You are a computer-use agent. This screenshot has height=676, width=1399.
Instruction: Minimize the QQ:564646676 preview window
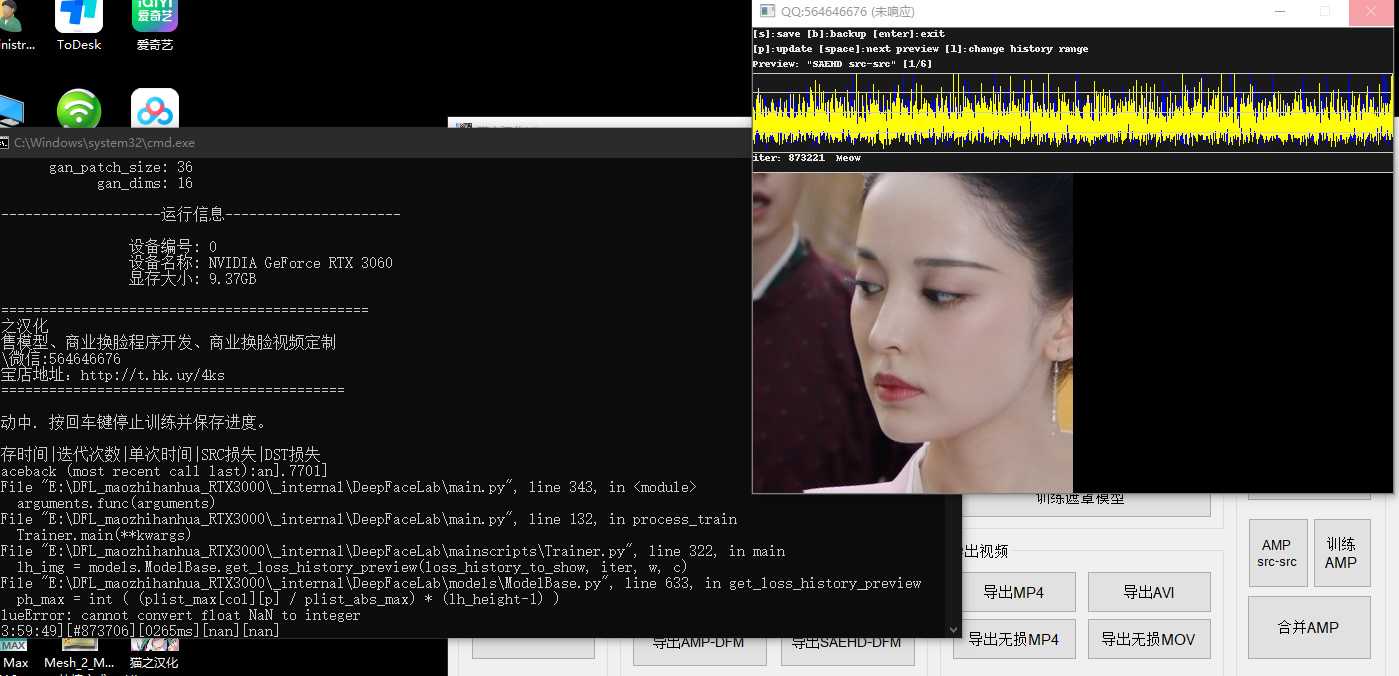tap(1280, 12)
